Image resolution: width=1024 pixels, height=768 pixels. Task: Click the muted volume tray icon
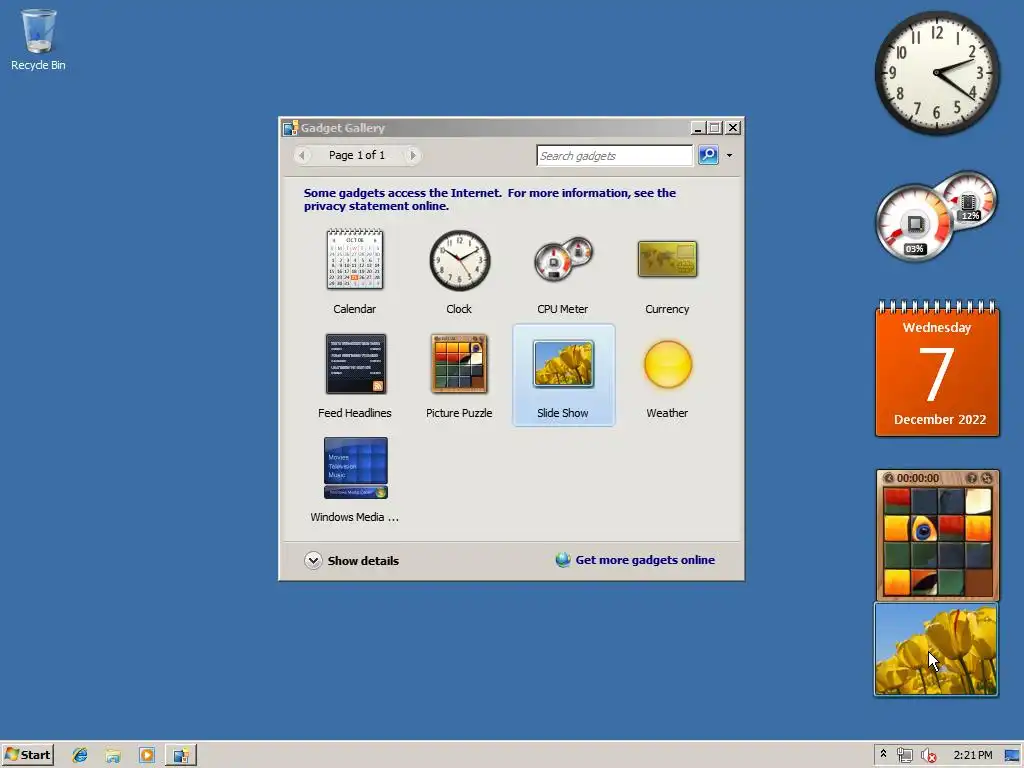point(928,755)
